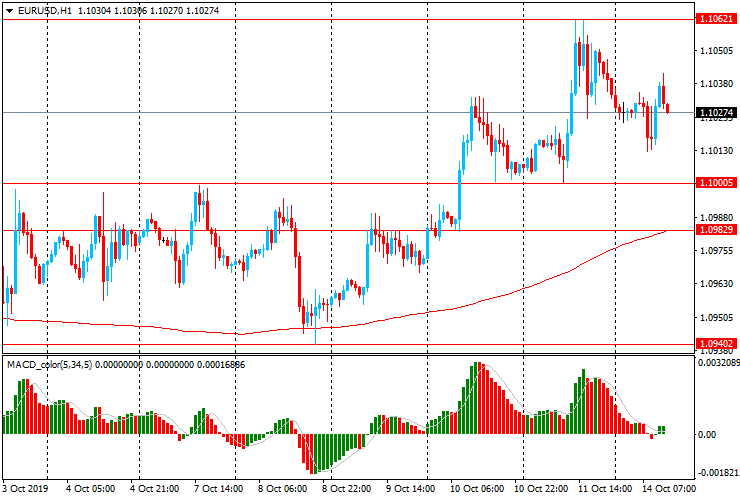
Task: Click the 8 Oct 22:00 time axis label
Action: point(346,489)
